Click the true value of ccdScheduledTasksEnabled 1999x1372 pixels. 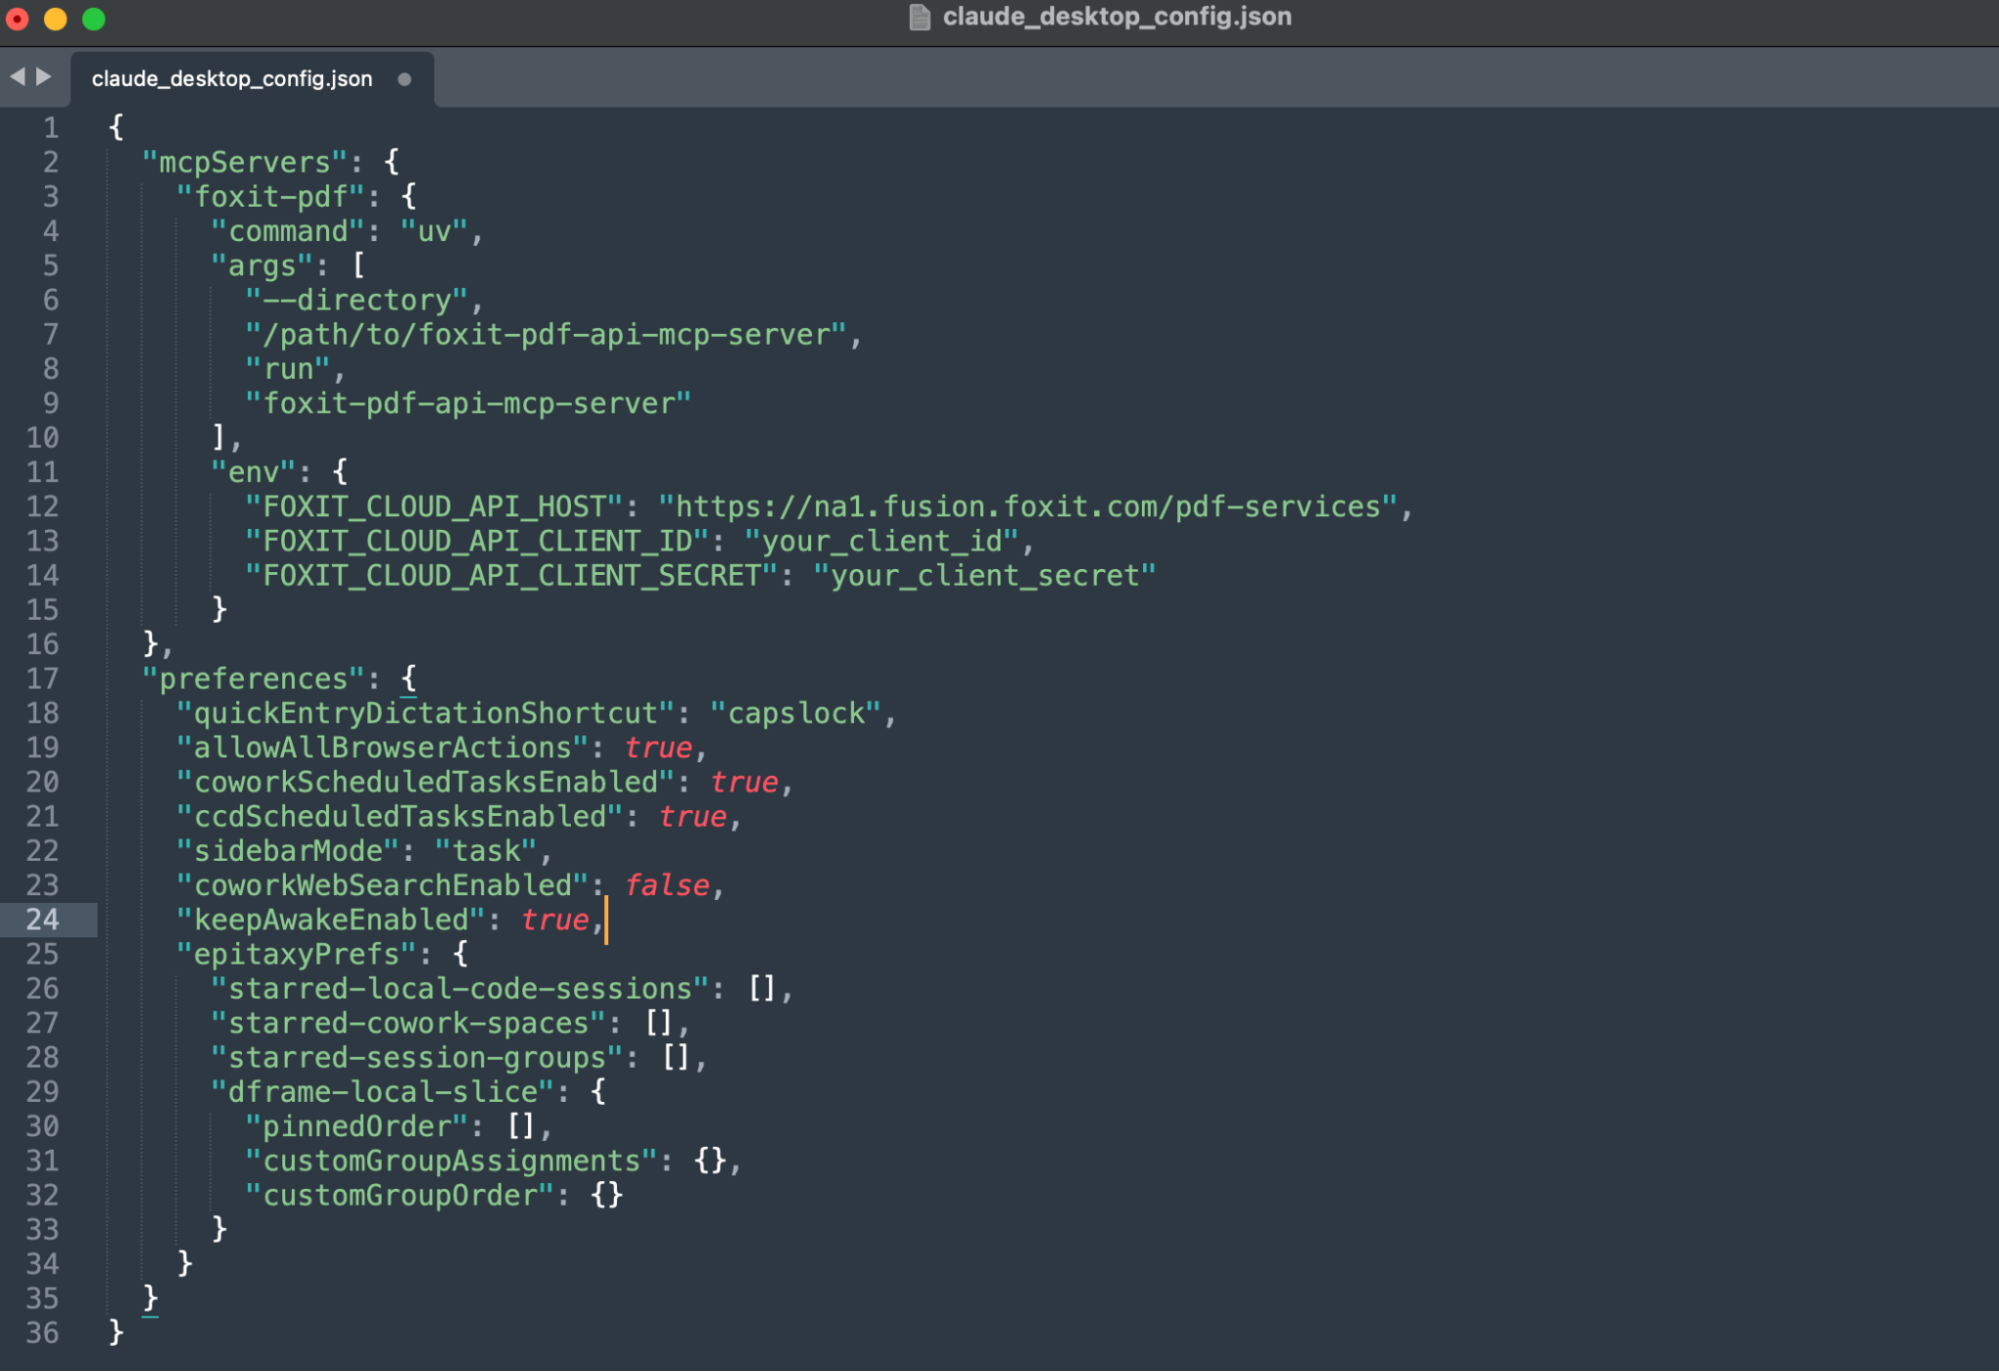[x=692, y=817]
